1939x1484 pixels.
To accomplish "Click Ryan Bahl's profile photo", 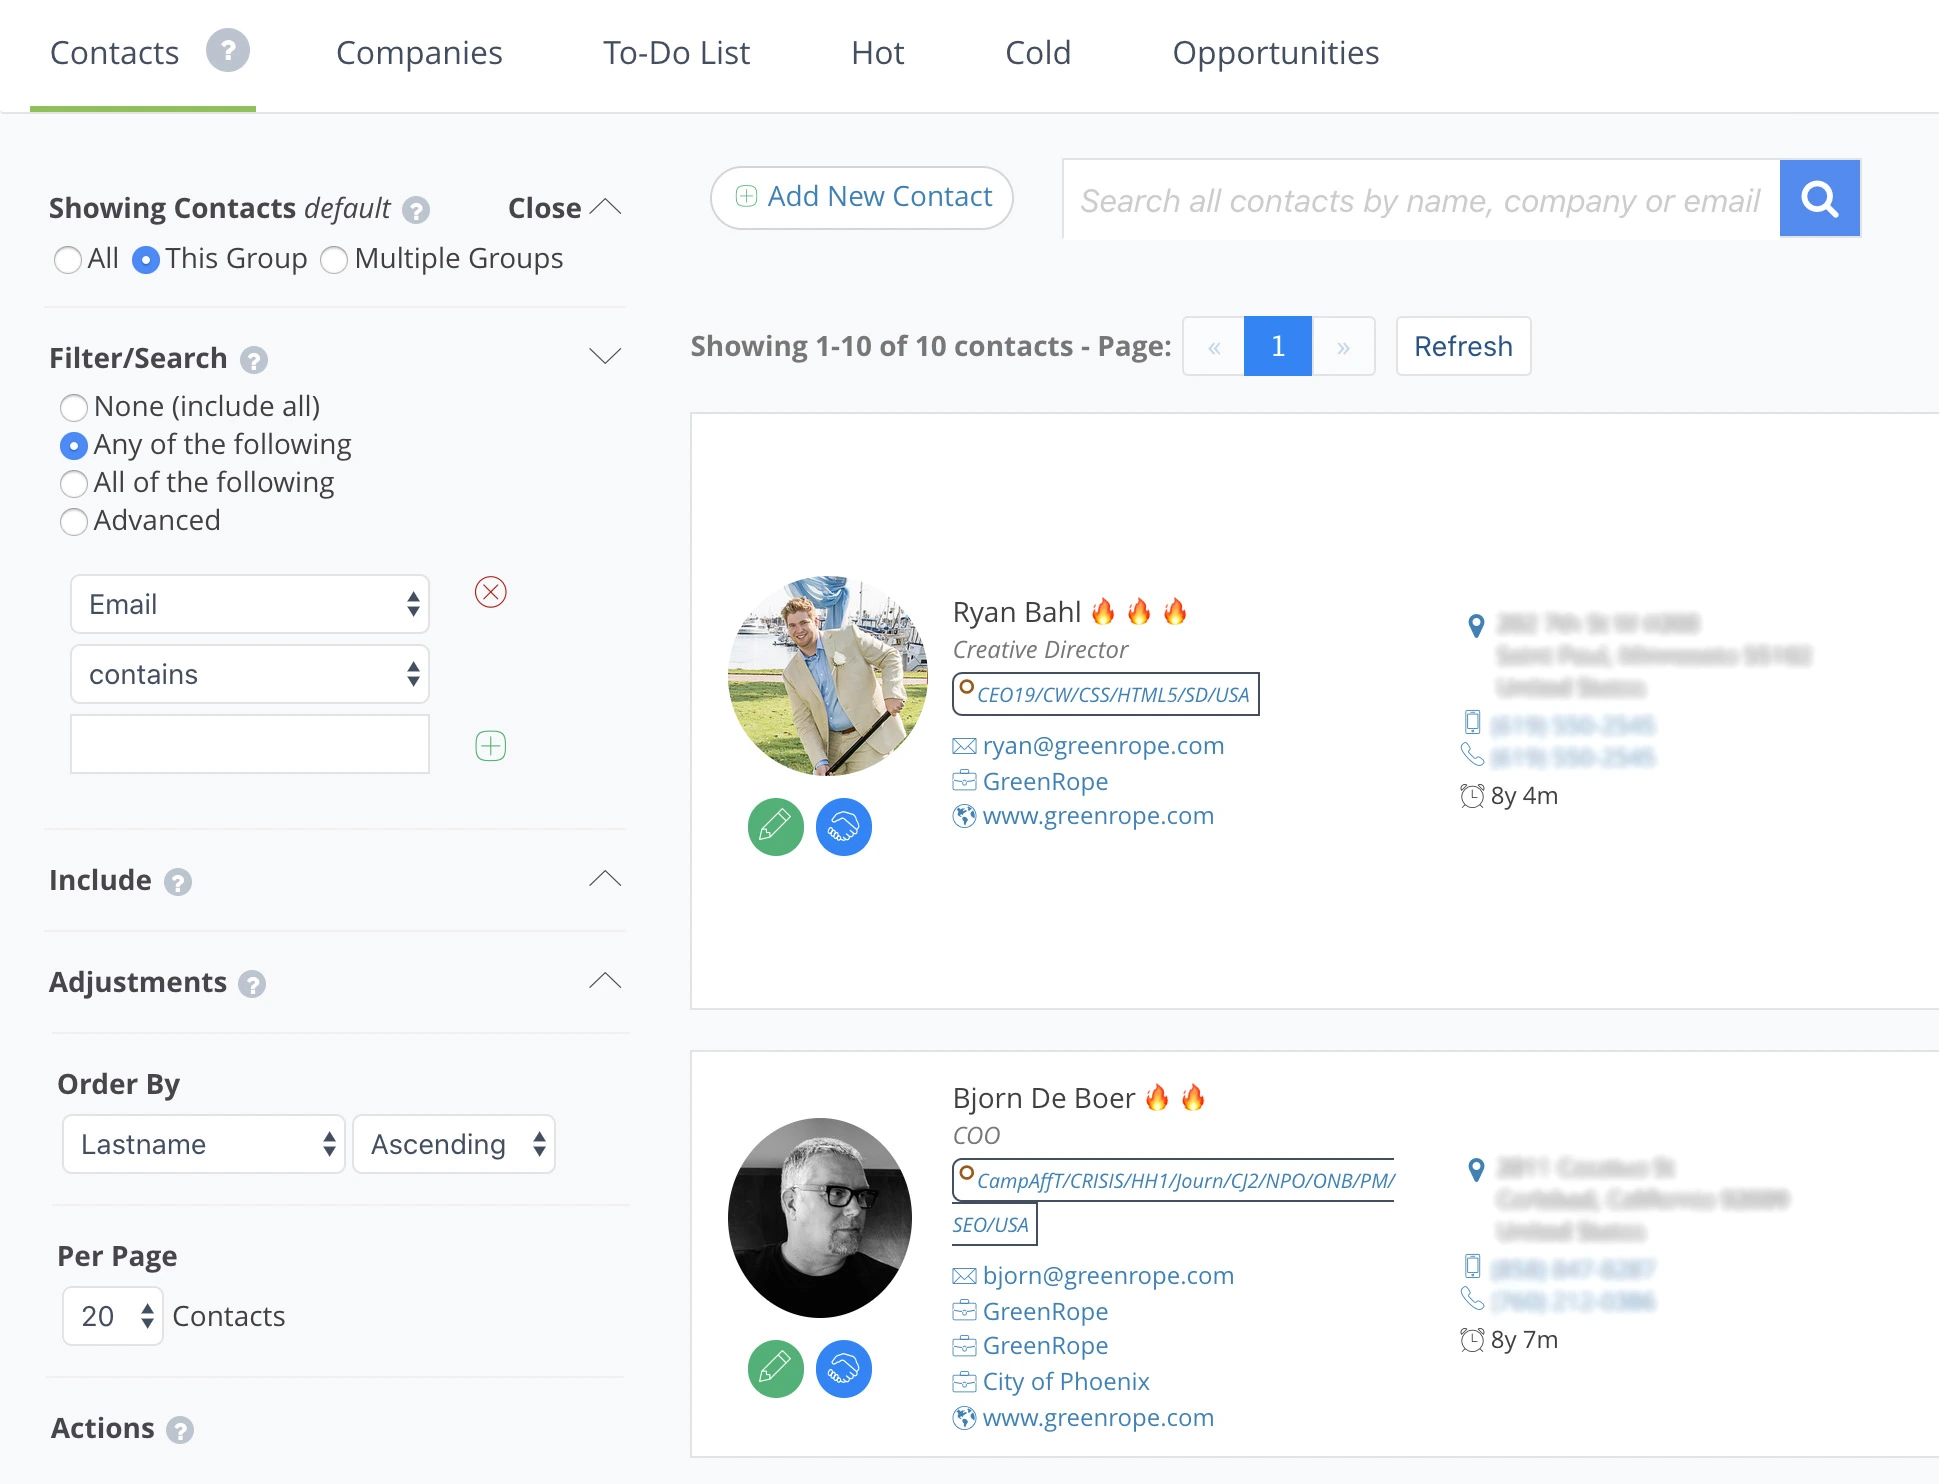I will (x=828, y=676).
